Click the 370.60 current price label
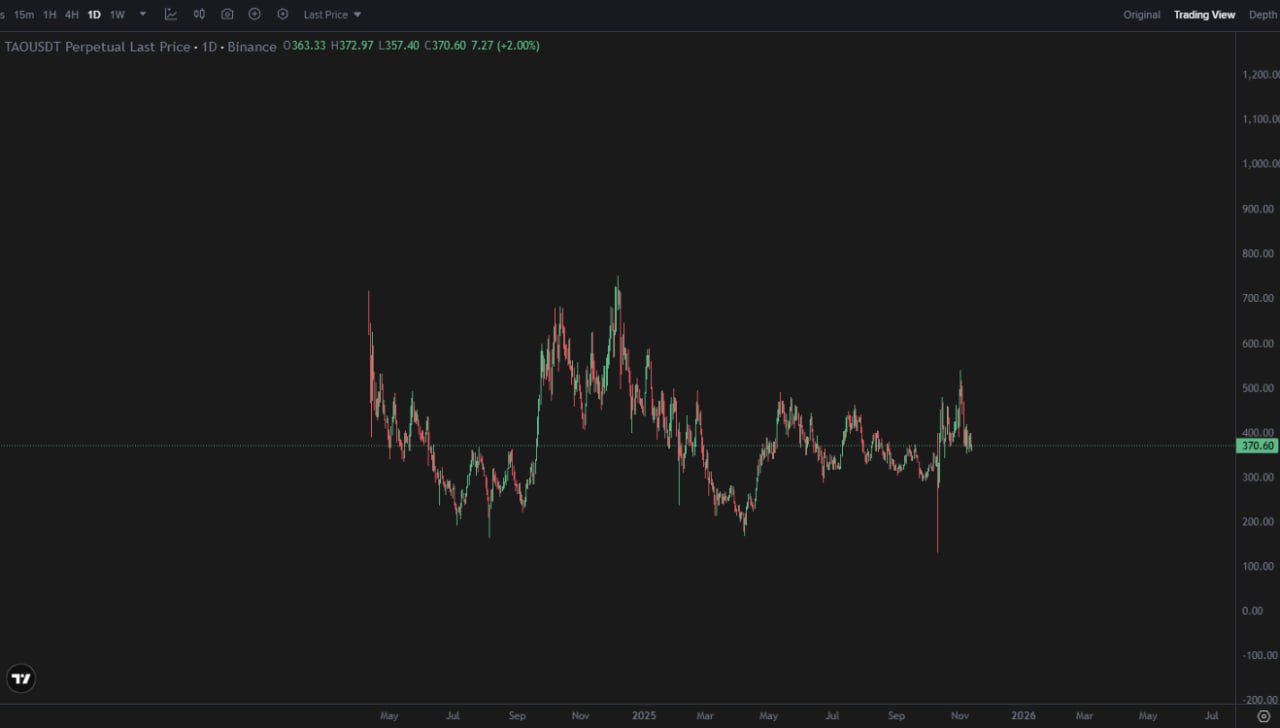Image resolution: width=1280 pixels, height=728 pixels. coord(1257,446)
